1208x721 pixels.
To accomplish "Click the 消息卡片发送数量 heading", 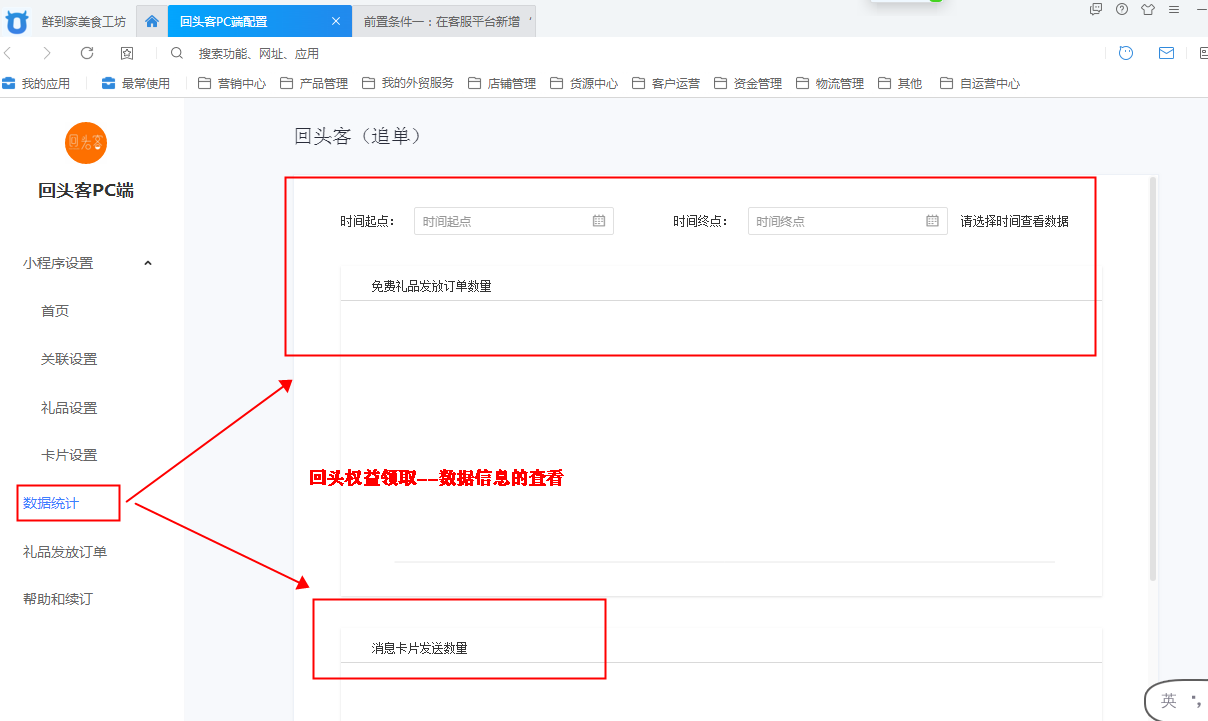I will 419,648.
